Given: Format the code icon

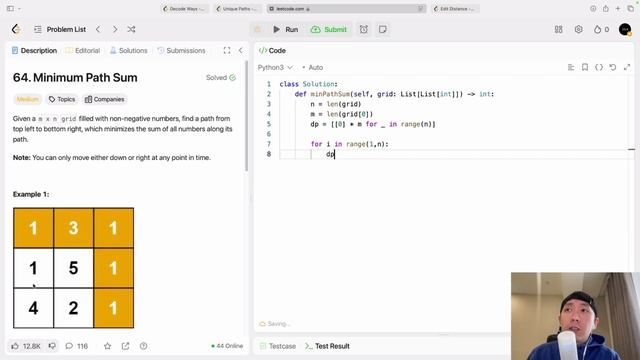Looking at the screenshot, I should pyautogui.click(x=571, y=67).
